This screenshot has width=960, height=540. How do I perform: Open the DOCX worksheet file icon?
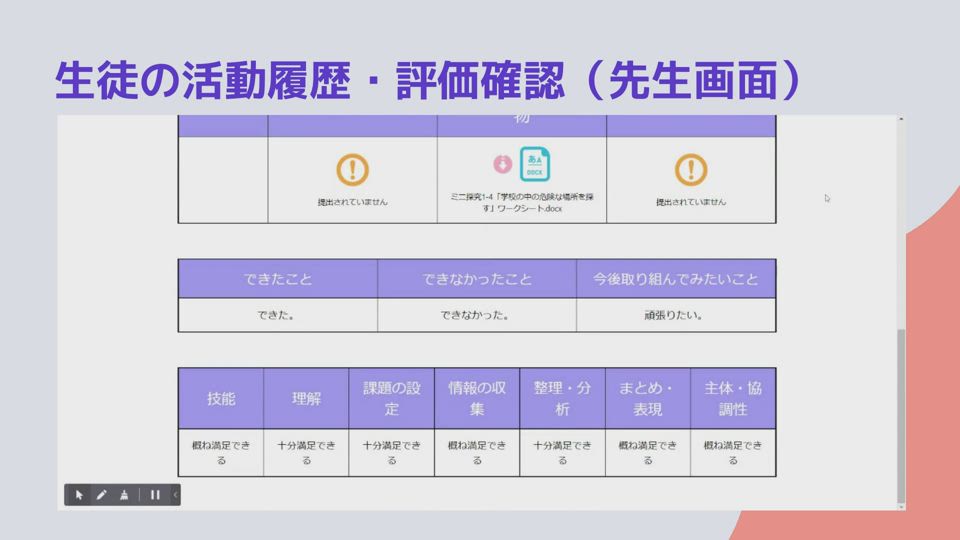(x=533, y=163)
